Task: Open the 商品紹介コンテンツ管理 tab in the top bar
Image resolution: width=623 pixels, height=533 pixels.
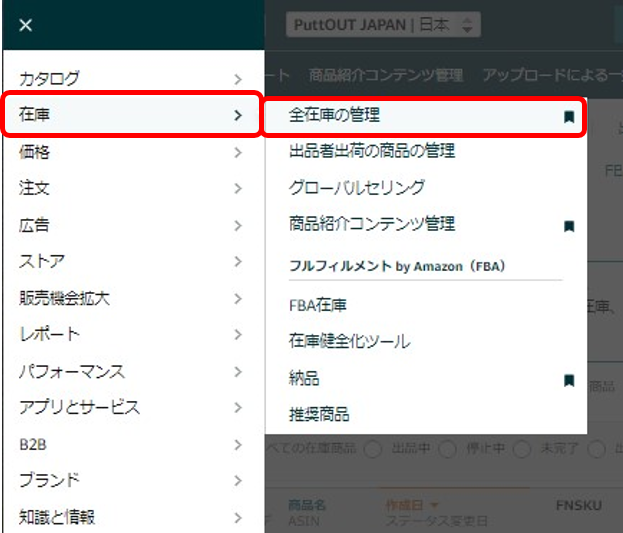Action: click(386, 75)
